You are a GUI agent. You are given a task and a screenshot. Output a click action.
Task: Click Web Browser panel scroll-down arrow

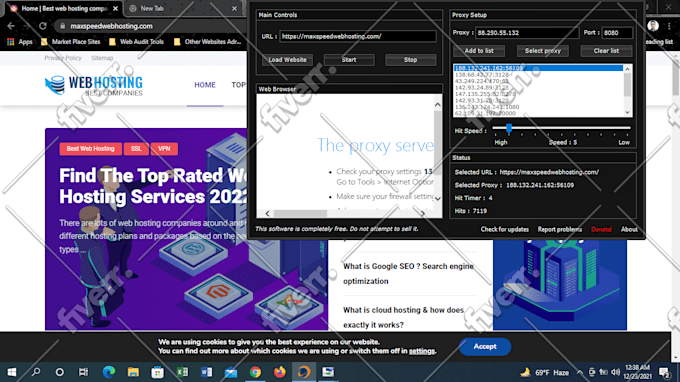(x=438, y=199)
